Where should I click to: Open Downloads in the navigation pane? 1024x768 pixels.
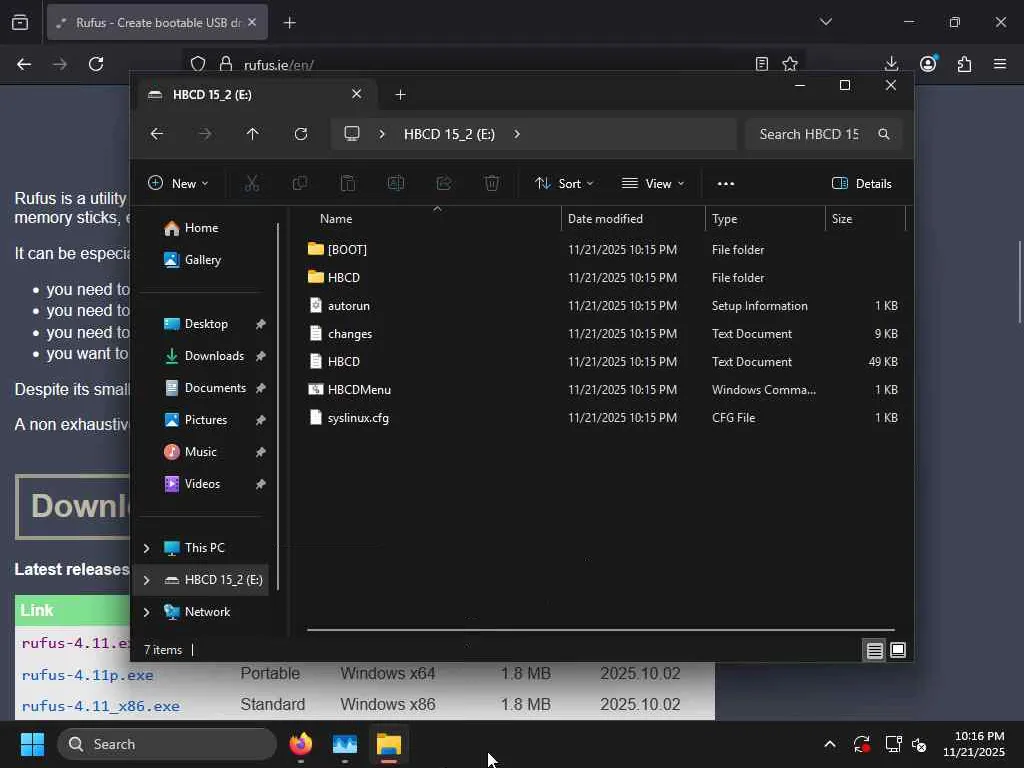(x=214, y=356)
